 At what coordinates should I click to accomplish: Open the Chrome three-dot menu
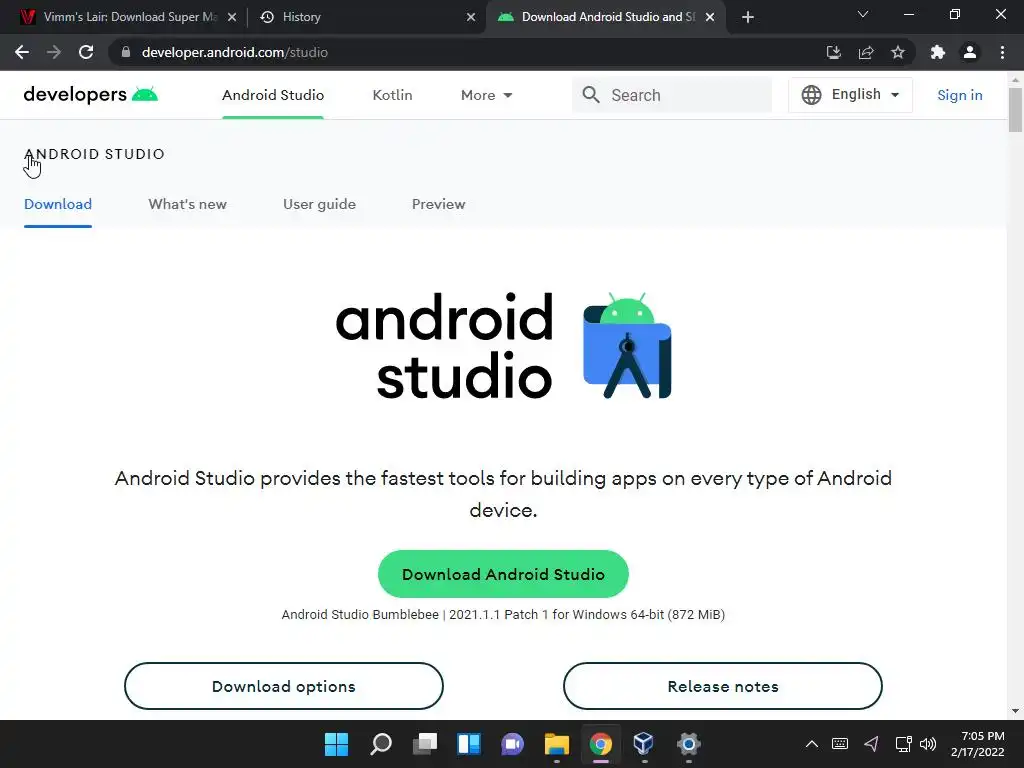pyautogui.click(x=1002, y=52)
